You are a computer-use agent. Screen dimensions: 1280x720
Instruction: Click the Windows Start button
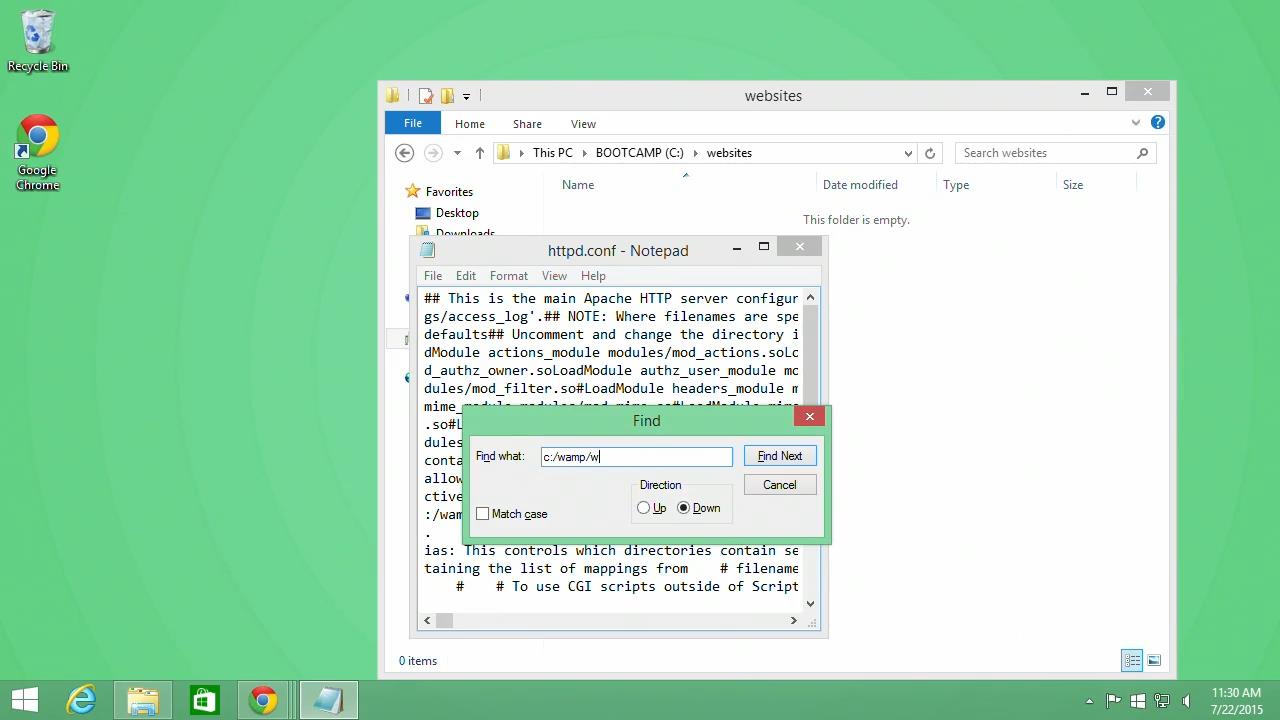click(x=25, y=700)
